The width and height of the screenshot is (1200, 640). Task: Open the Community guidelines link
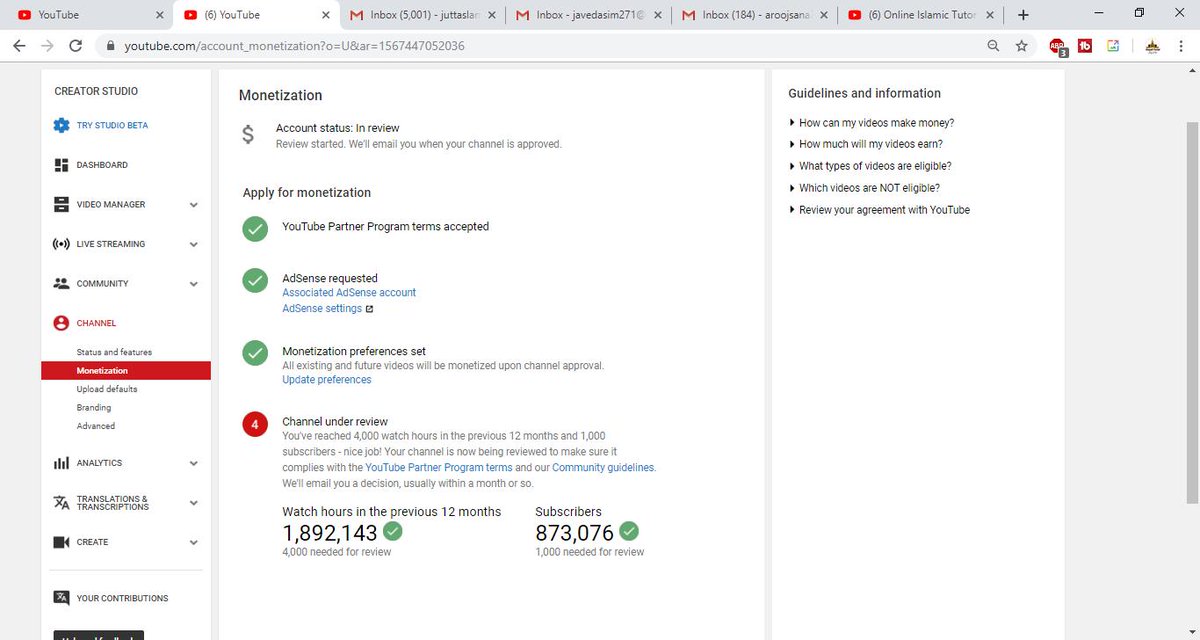(603, 467)
